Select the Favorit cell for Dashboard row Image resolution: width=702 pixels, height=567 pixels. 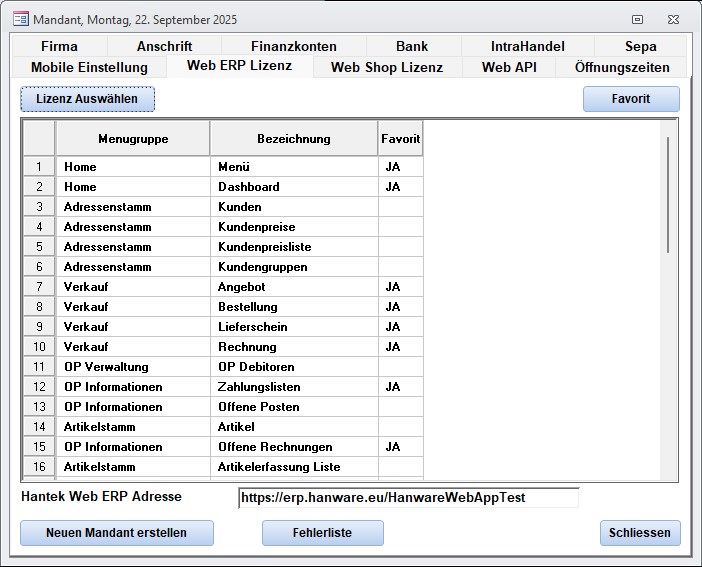point(400,187)
